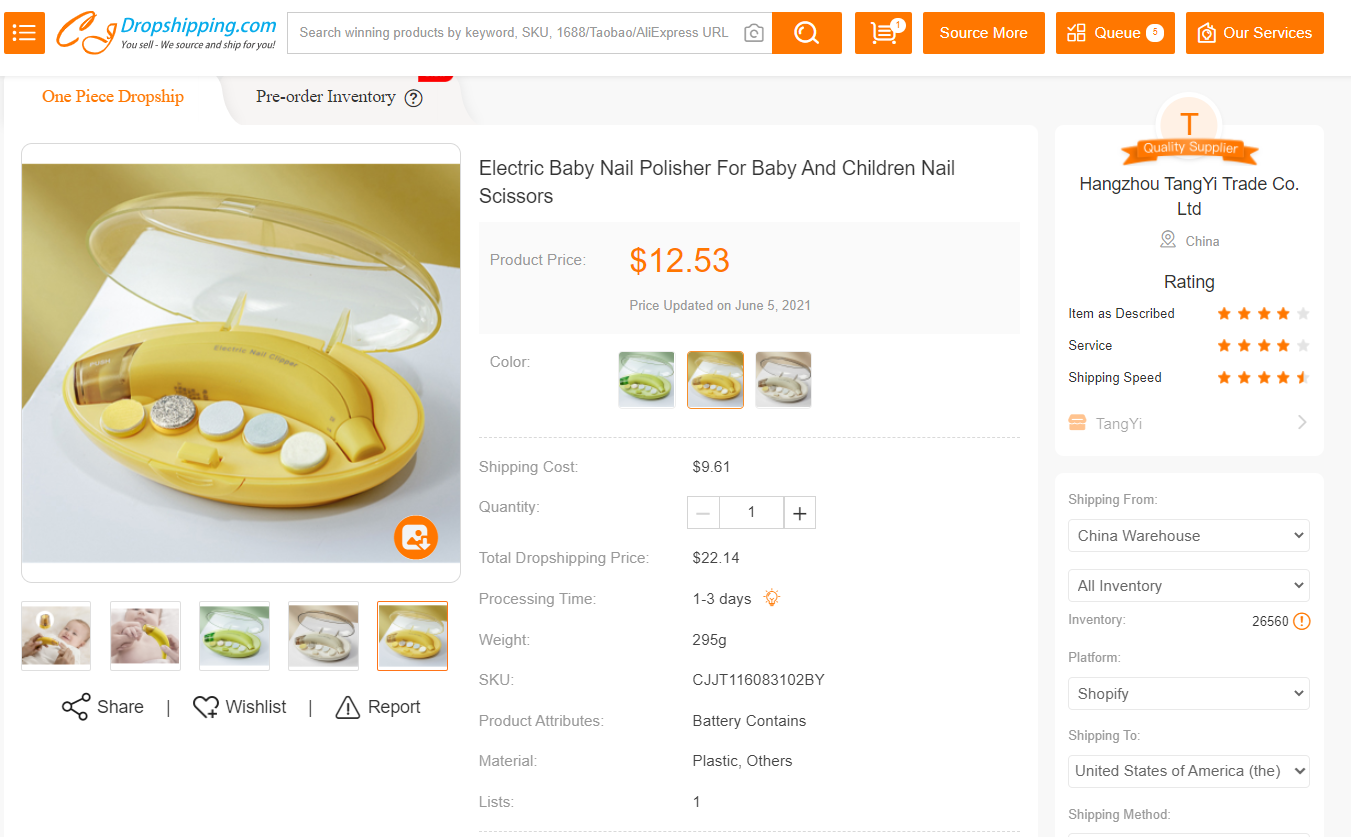Image resolution: width=1351 pixels, height=837 pixels.
Task: Click the camera image search icon
Action: point(754,33)
